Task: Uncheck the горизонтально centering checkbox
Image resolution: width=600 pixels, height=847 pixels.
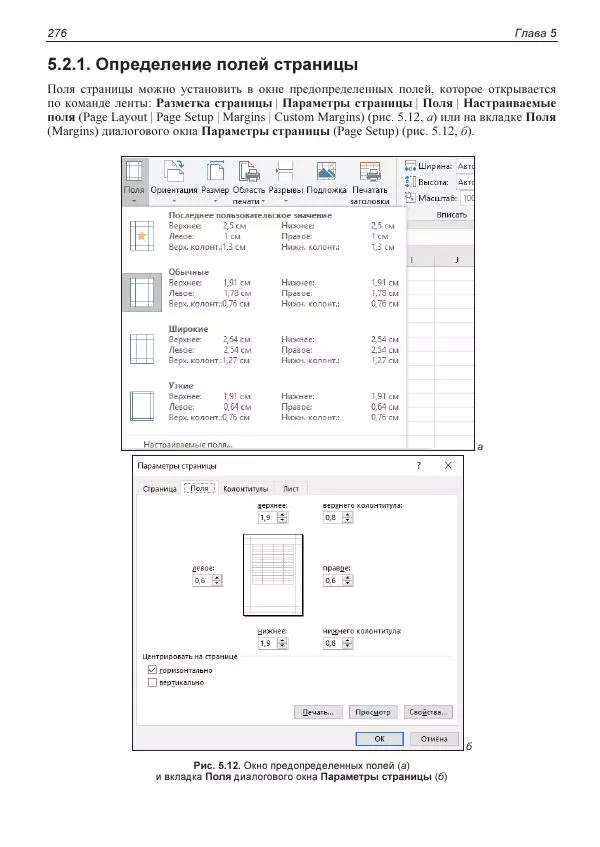Action: [152, 669]
